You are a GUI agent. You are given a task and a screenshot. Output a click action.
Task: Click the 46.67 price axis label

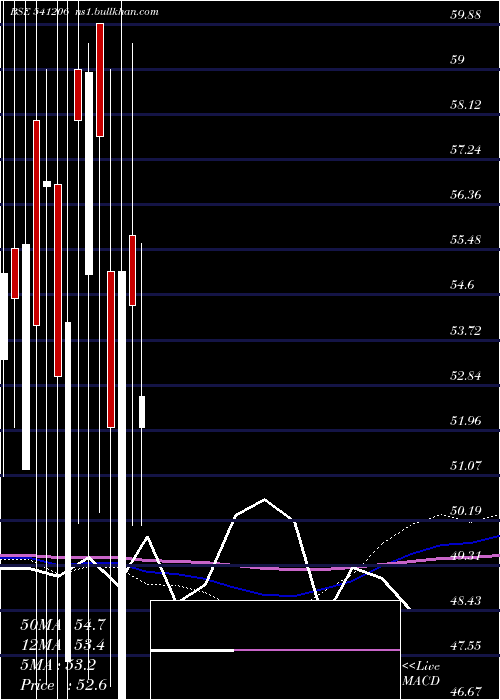coord(465,692)
